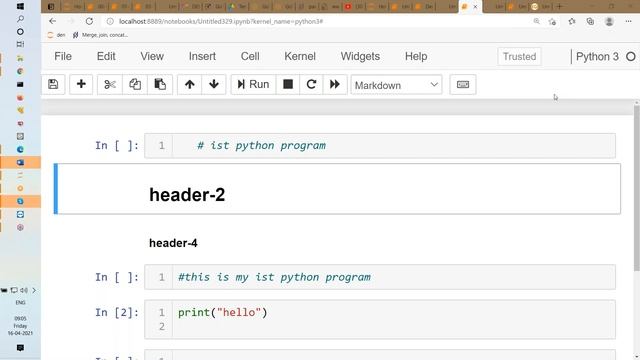Run the selected cell
Viewport: 640px width, 360px height.
click(x=253, y=84)
